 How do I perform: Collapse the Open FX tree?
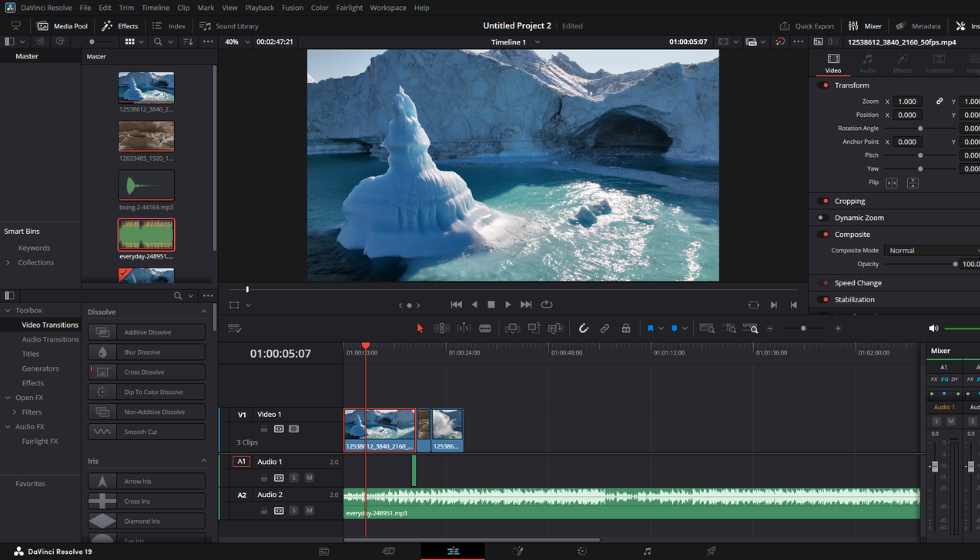(8, 398)
